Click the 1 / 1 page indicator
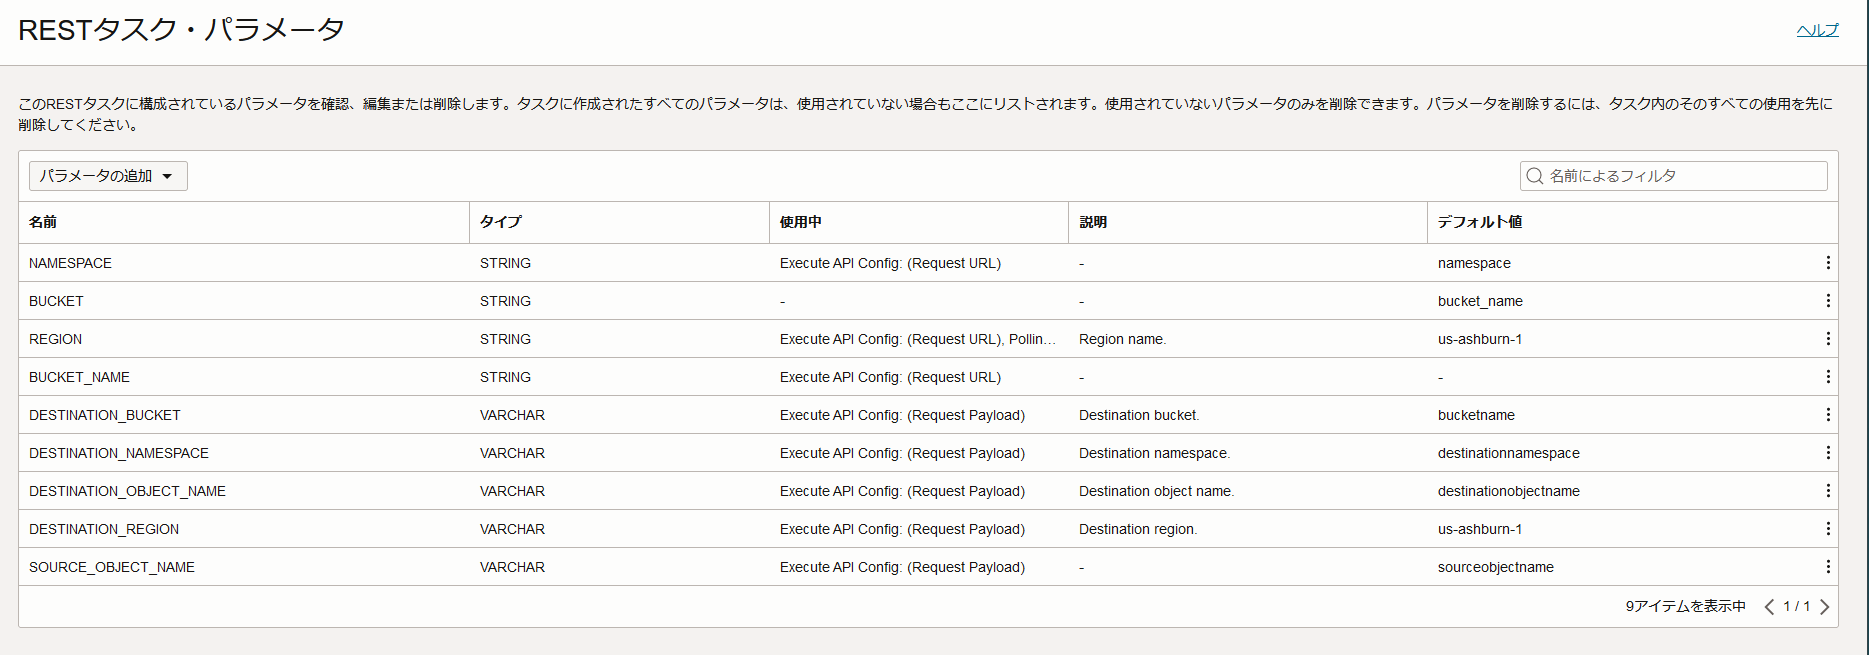Viewport: 1869px width, 655px height. click(x=1797, y=607)
